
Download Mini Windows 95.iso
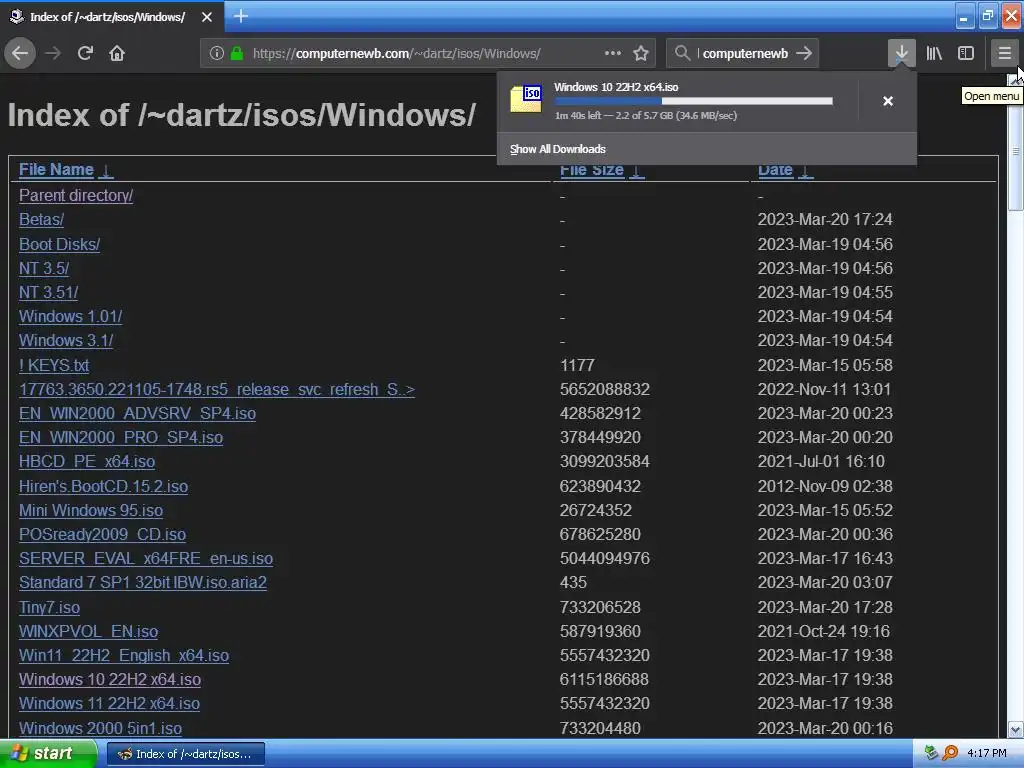click(91, 511)
